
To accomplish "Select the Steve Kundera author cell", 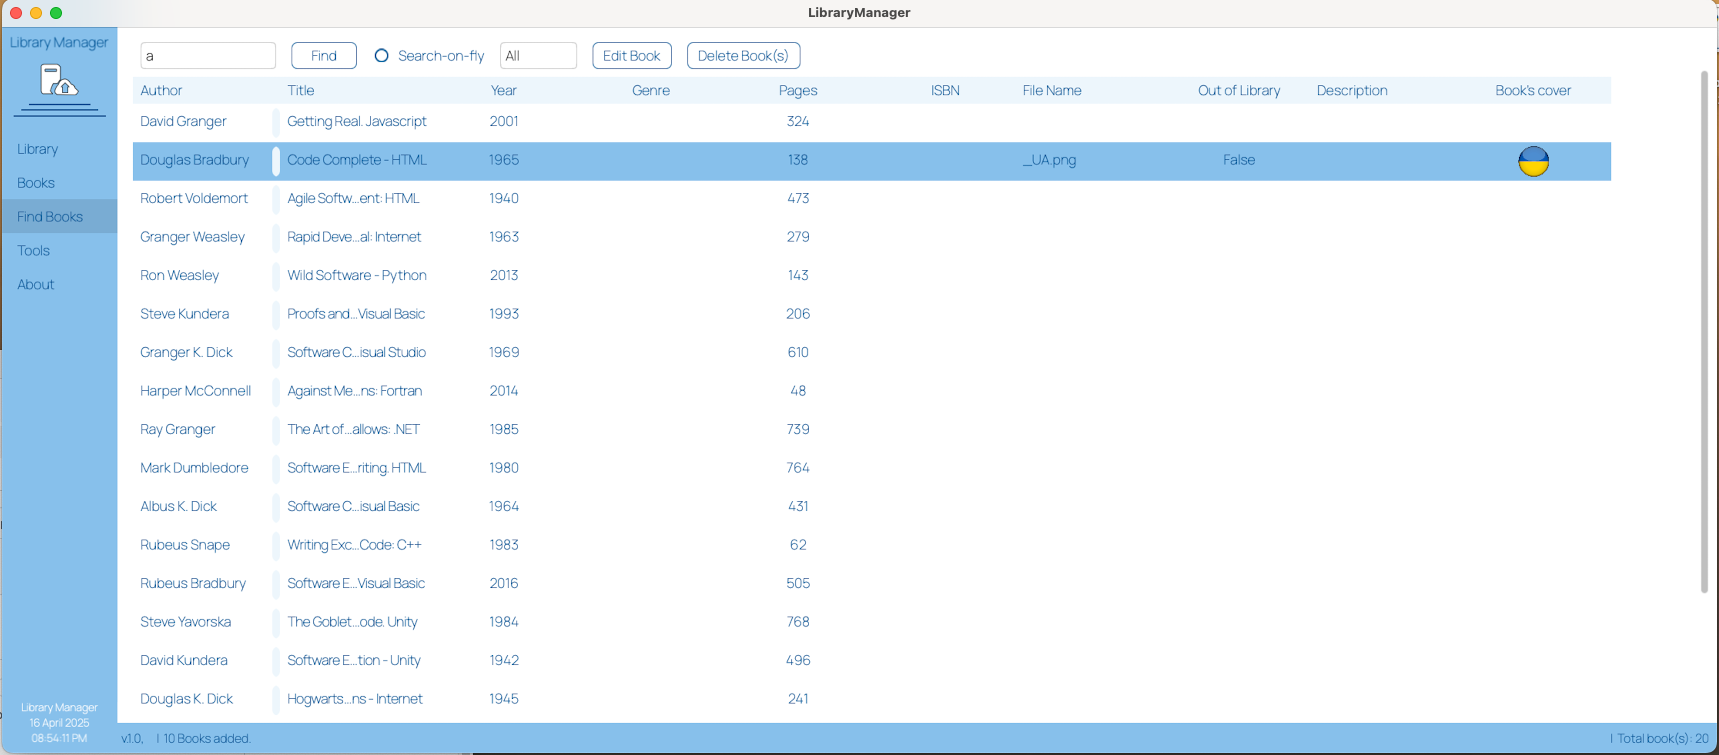I will point(184,314).
